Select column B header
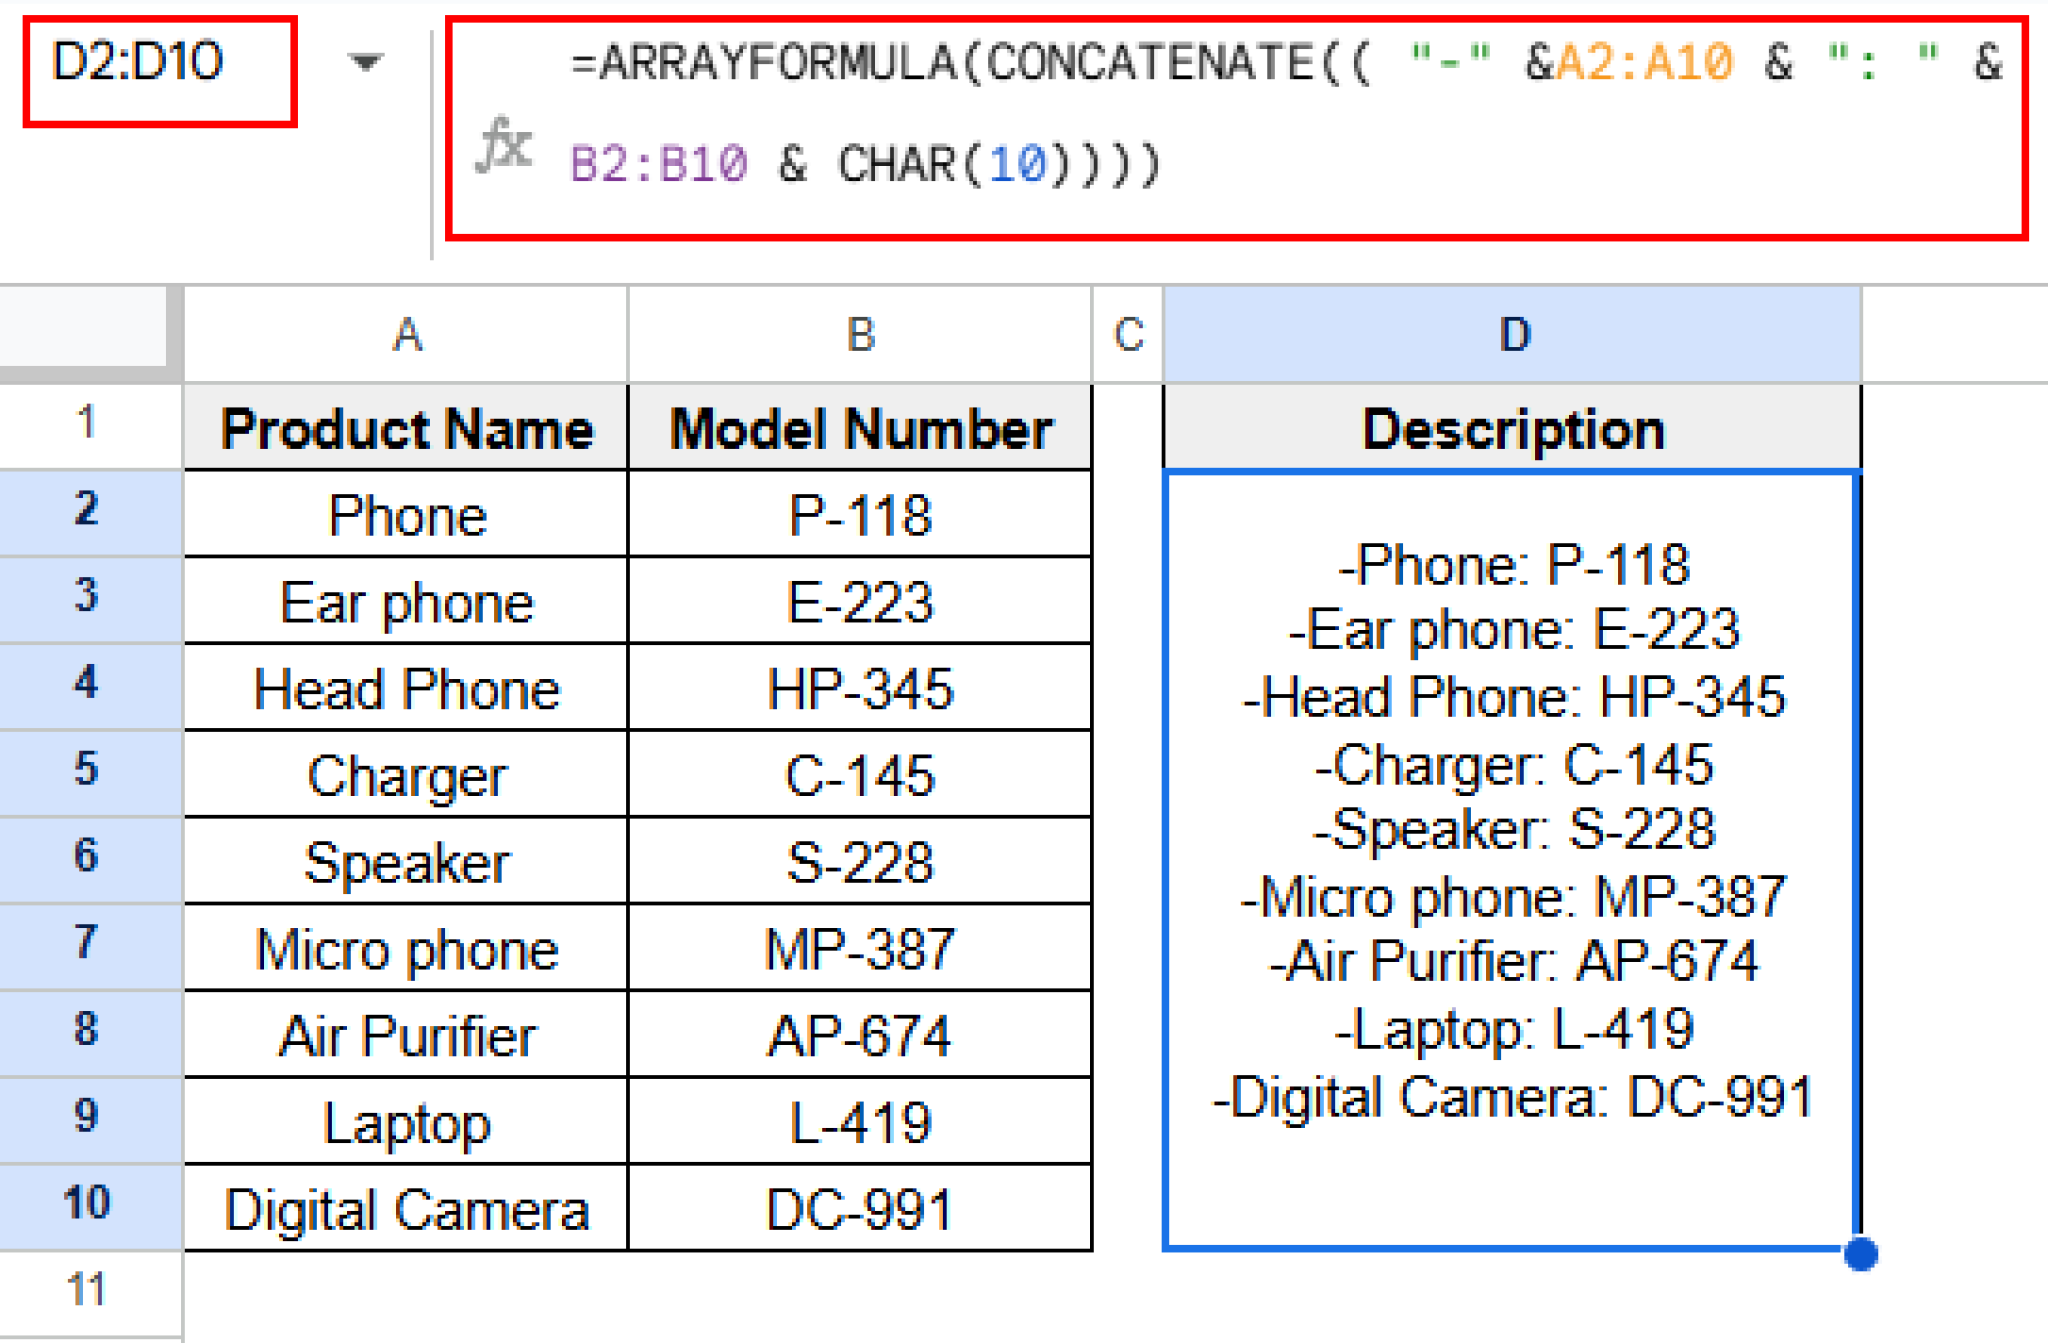Viewport: 2048px width, 1343px height. click(x=858, y=334)
